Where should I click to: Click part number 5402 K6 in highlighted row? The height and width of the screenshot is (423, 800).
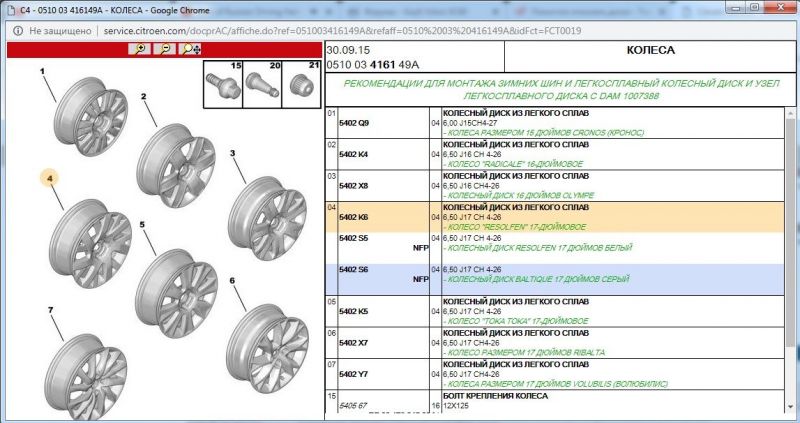tap(354, 217)
